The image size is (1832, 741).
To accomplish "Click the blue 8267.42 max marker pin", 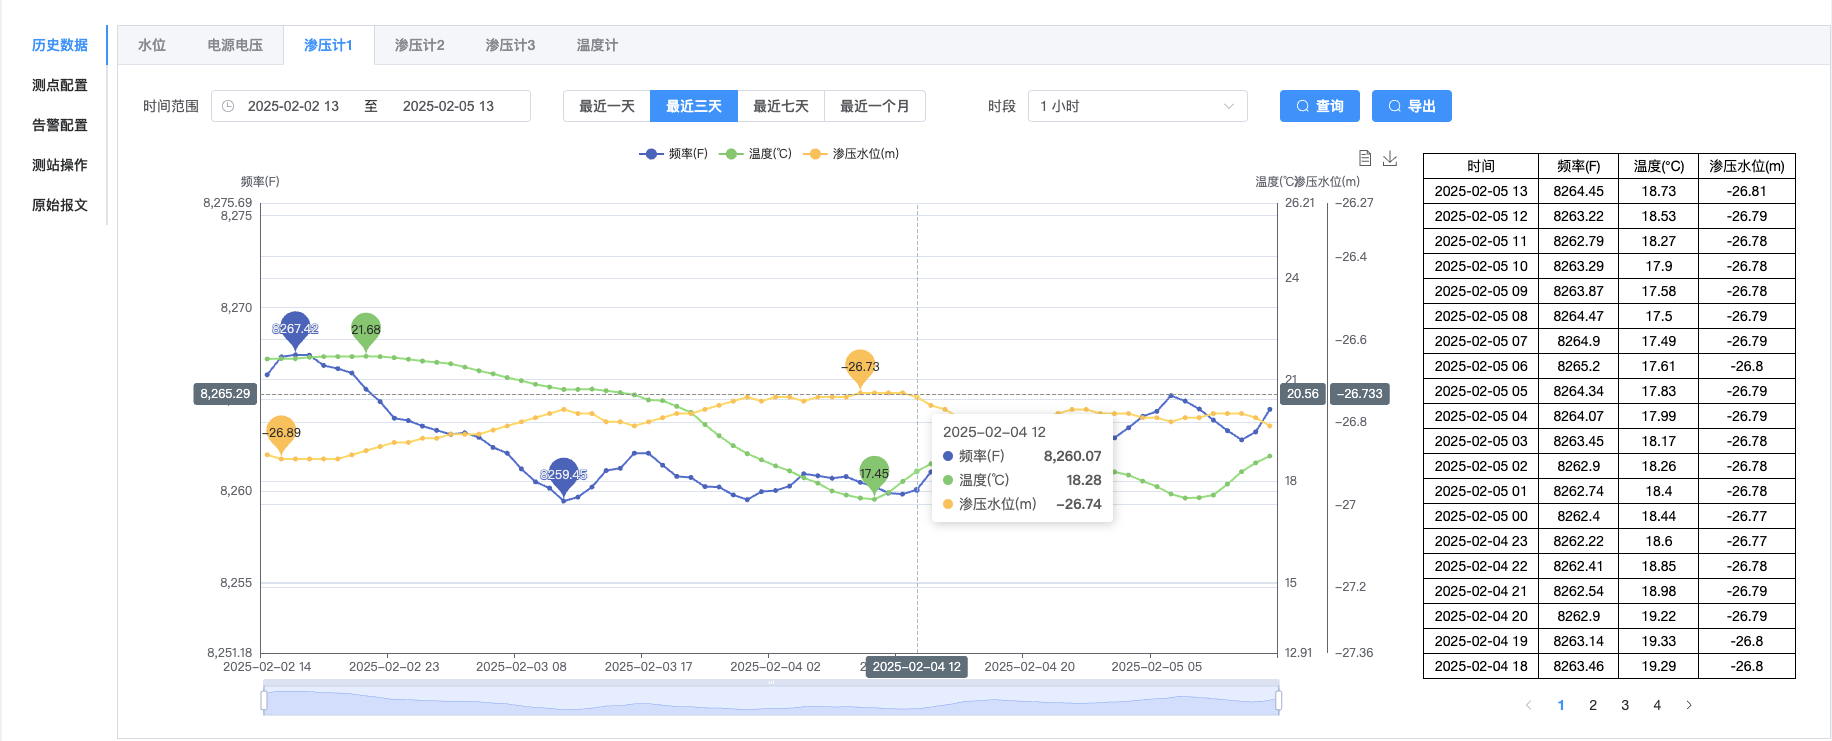I will click(295, 328).
